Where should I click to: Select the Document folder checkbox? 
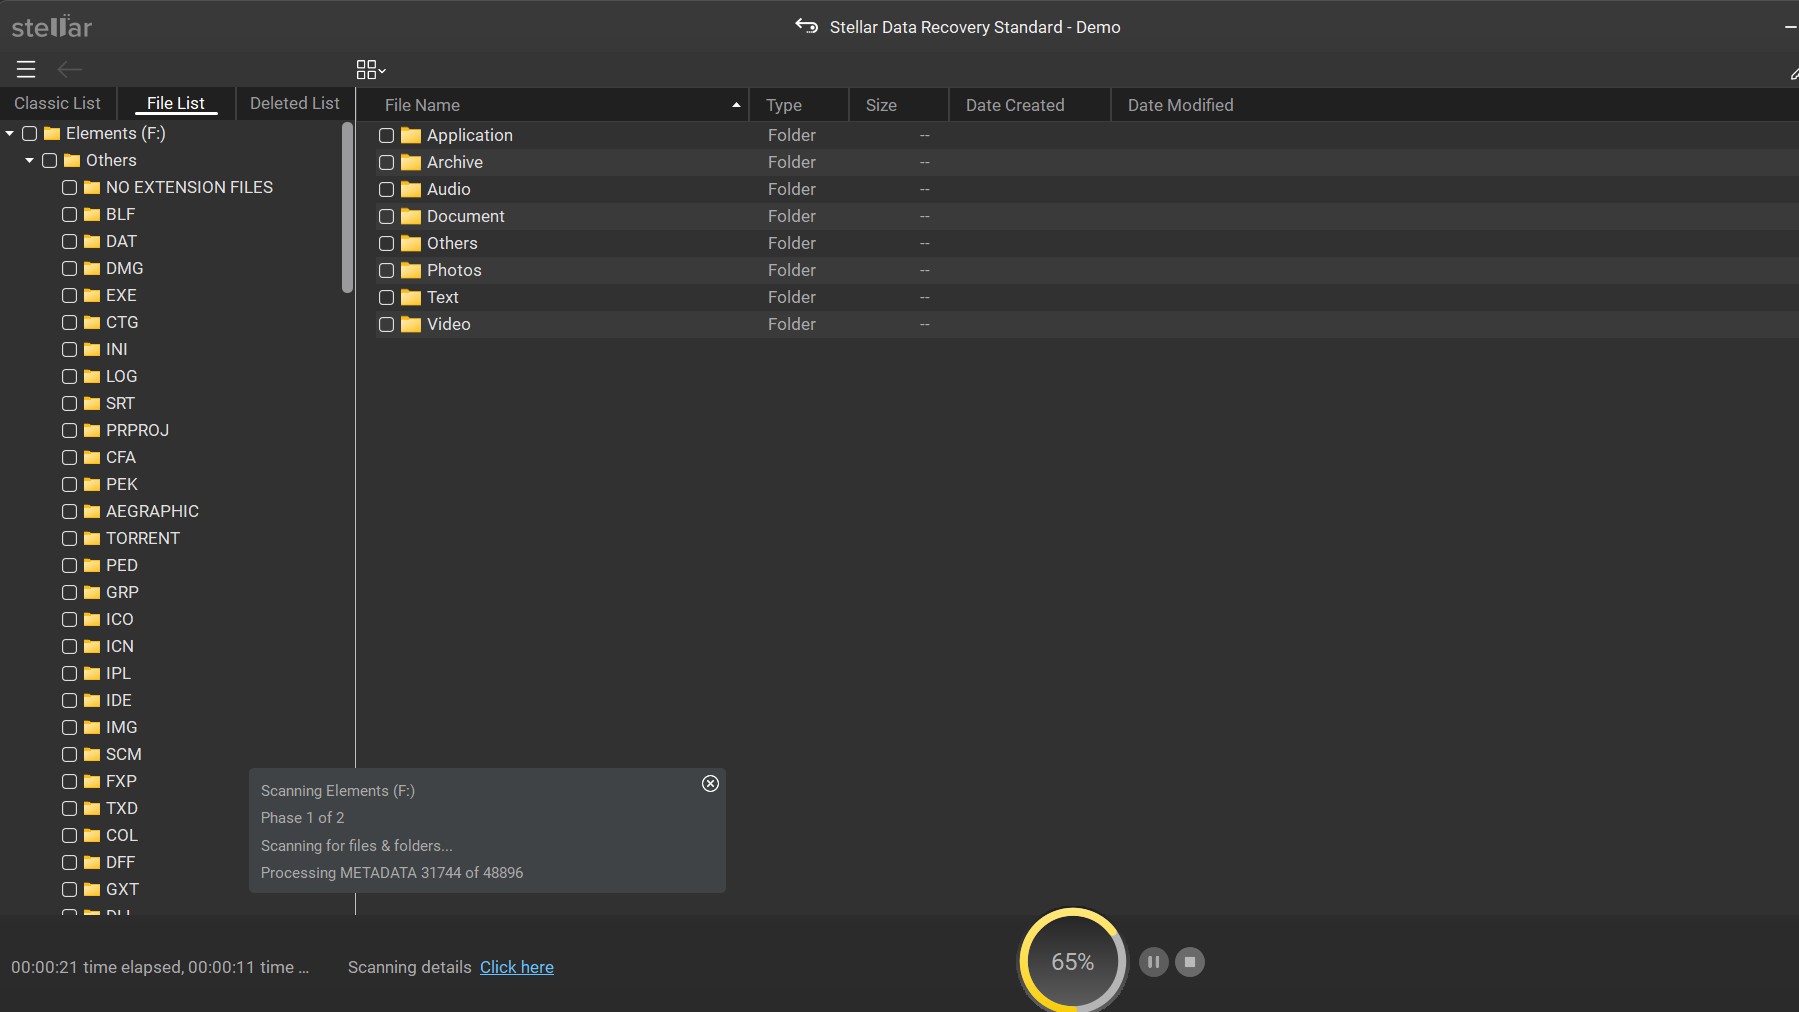pos(387,216)
